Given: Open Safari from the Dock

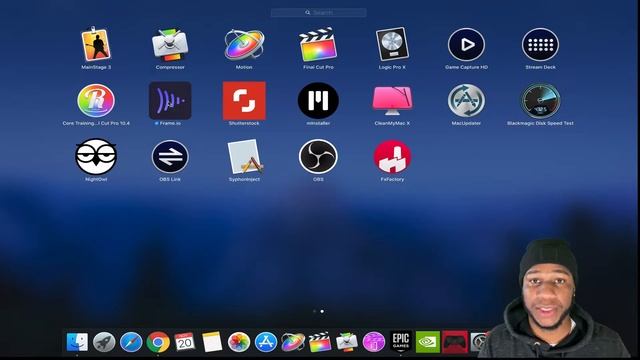Looking at the screenshot, I should click(x=131, y=342).
